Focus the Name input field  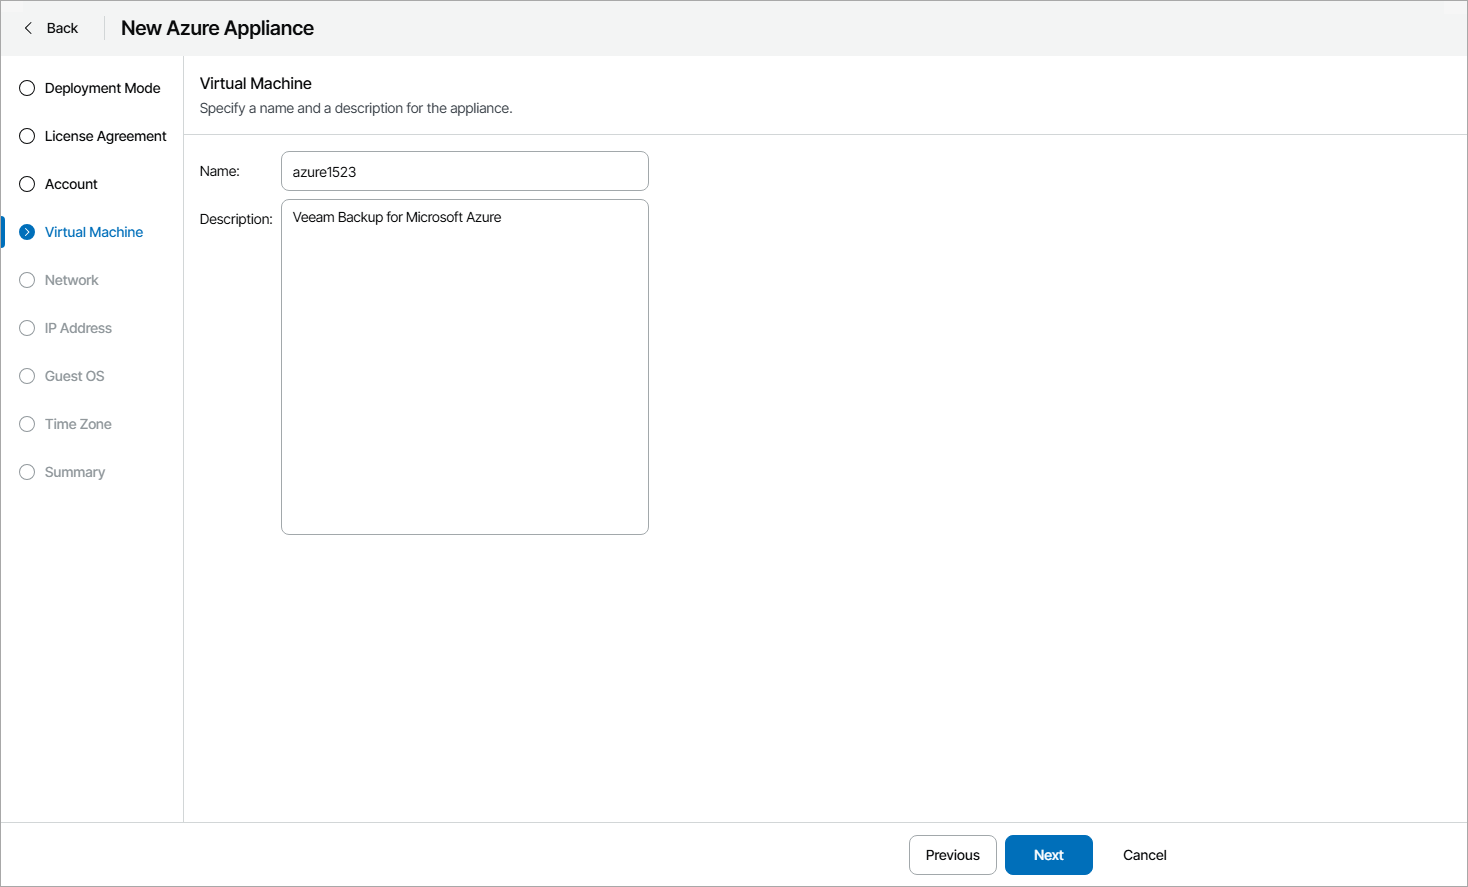click(x=464, y=171)
